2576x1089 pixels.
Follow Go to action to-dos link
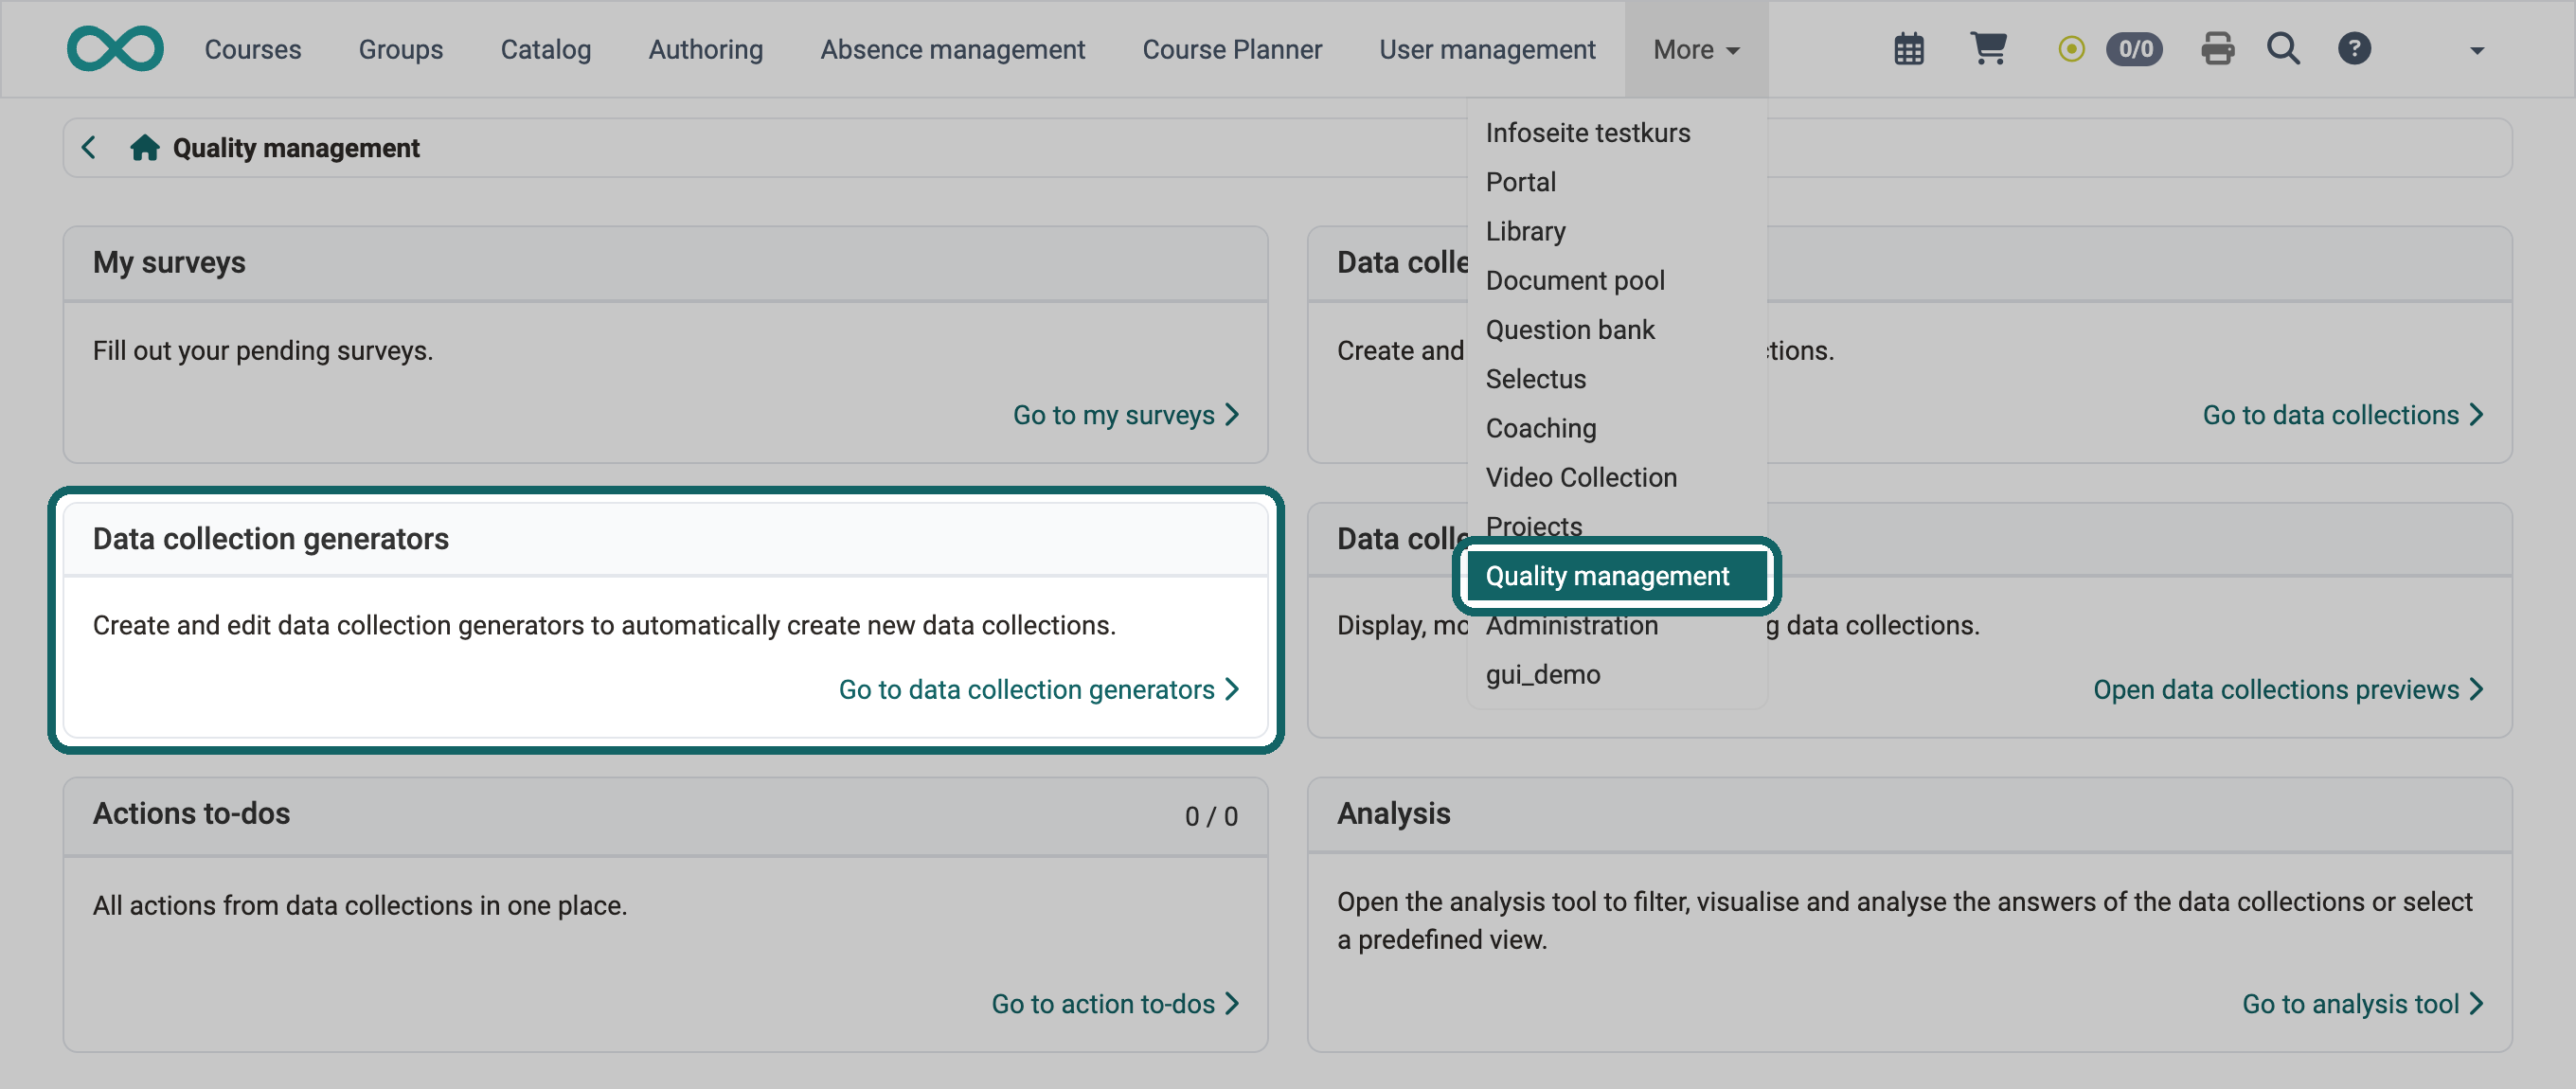point(1115,1003)
